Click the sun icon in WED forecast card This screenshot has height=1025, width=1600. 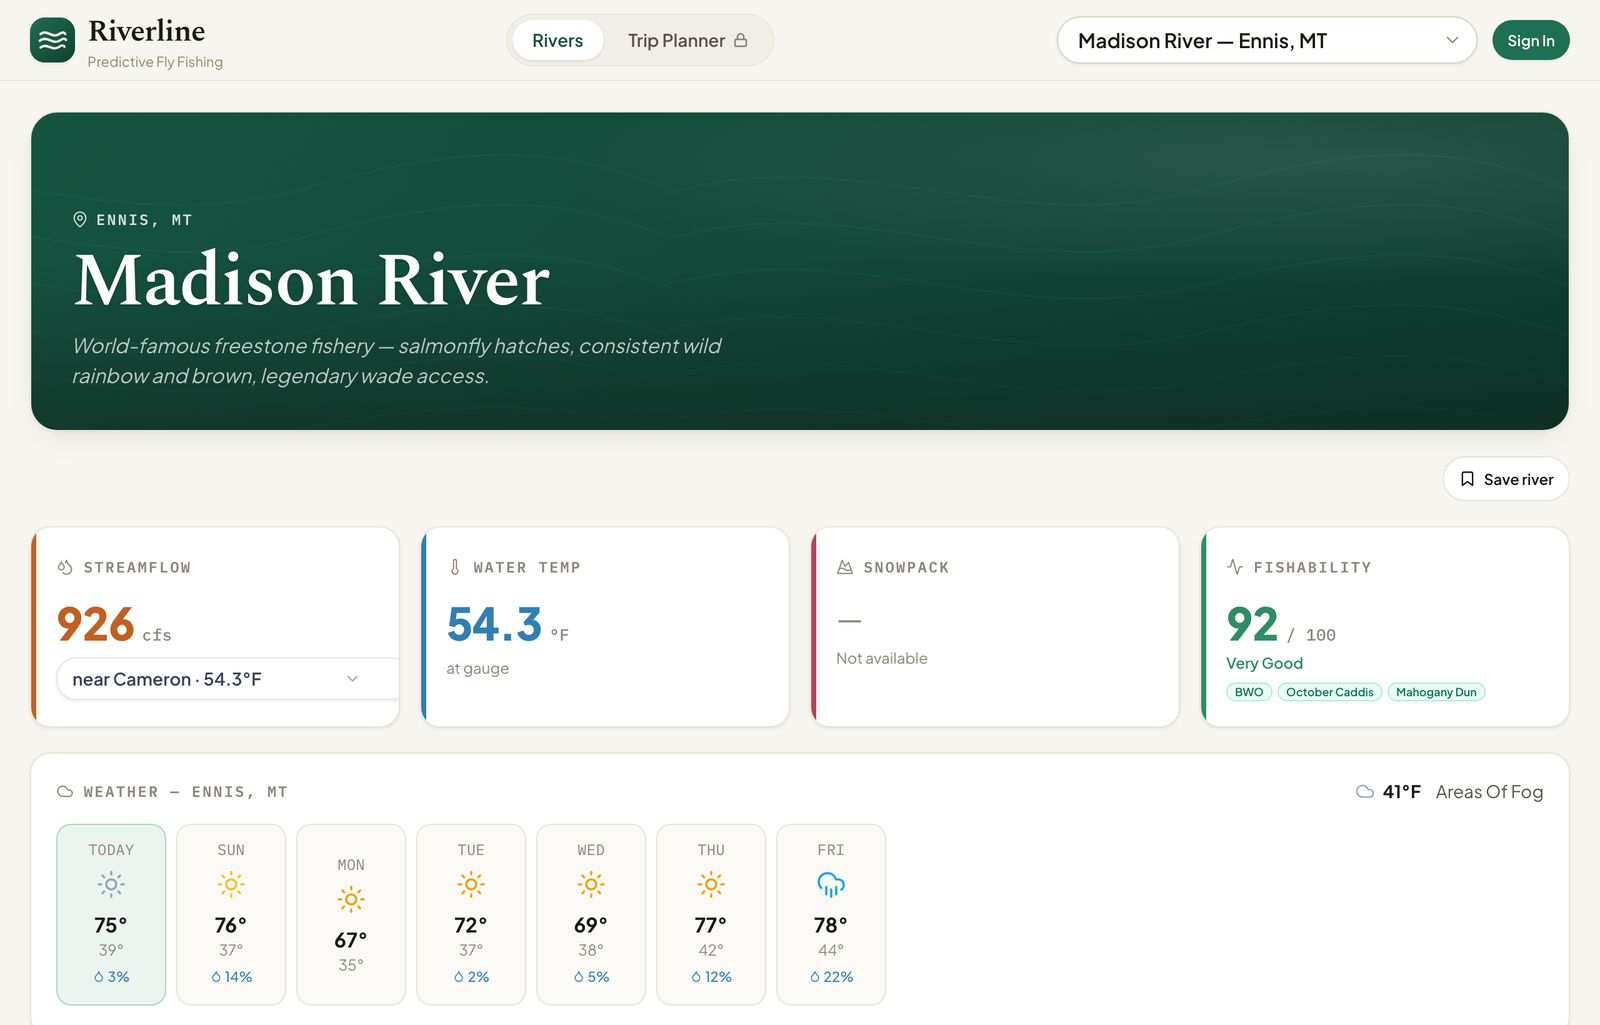(x=591, y=884)
